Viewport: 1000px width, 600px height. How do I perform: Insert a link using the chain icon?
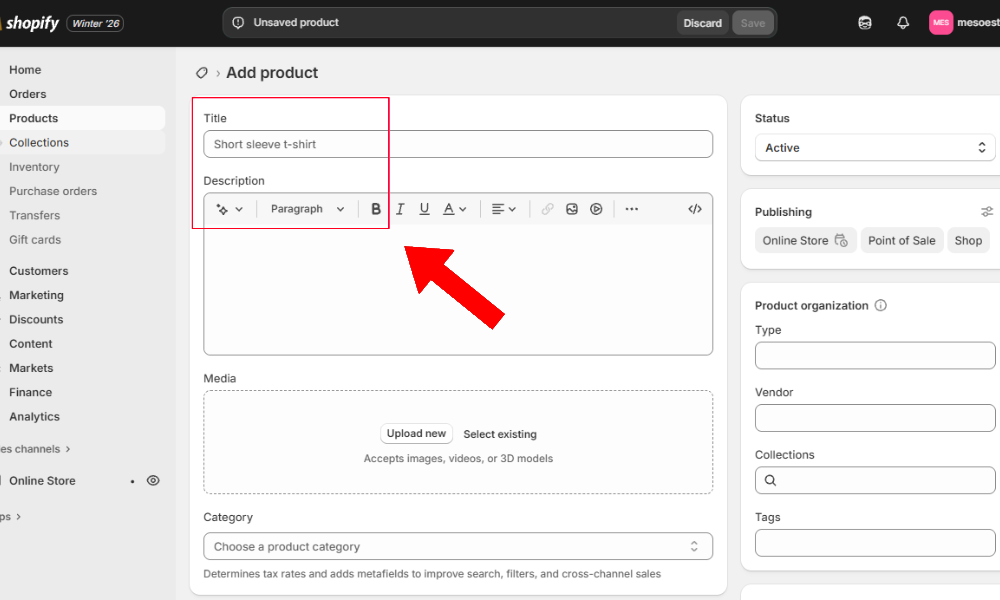tap(547, 208)
